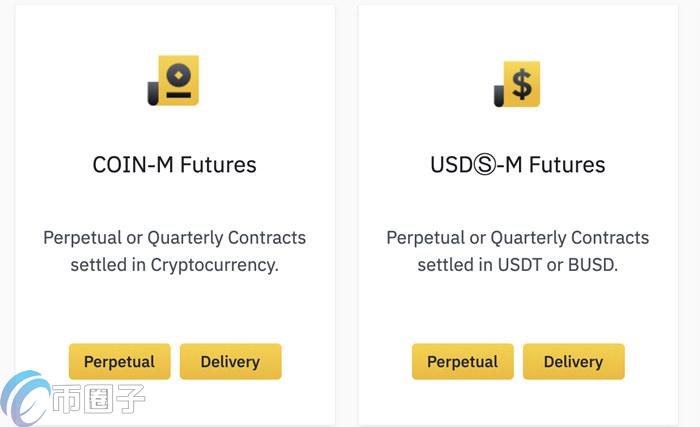The image size is (700, 427).
Task: Click the black scroll part of COIN-M icon
Action: (x=153, y=94)
